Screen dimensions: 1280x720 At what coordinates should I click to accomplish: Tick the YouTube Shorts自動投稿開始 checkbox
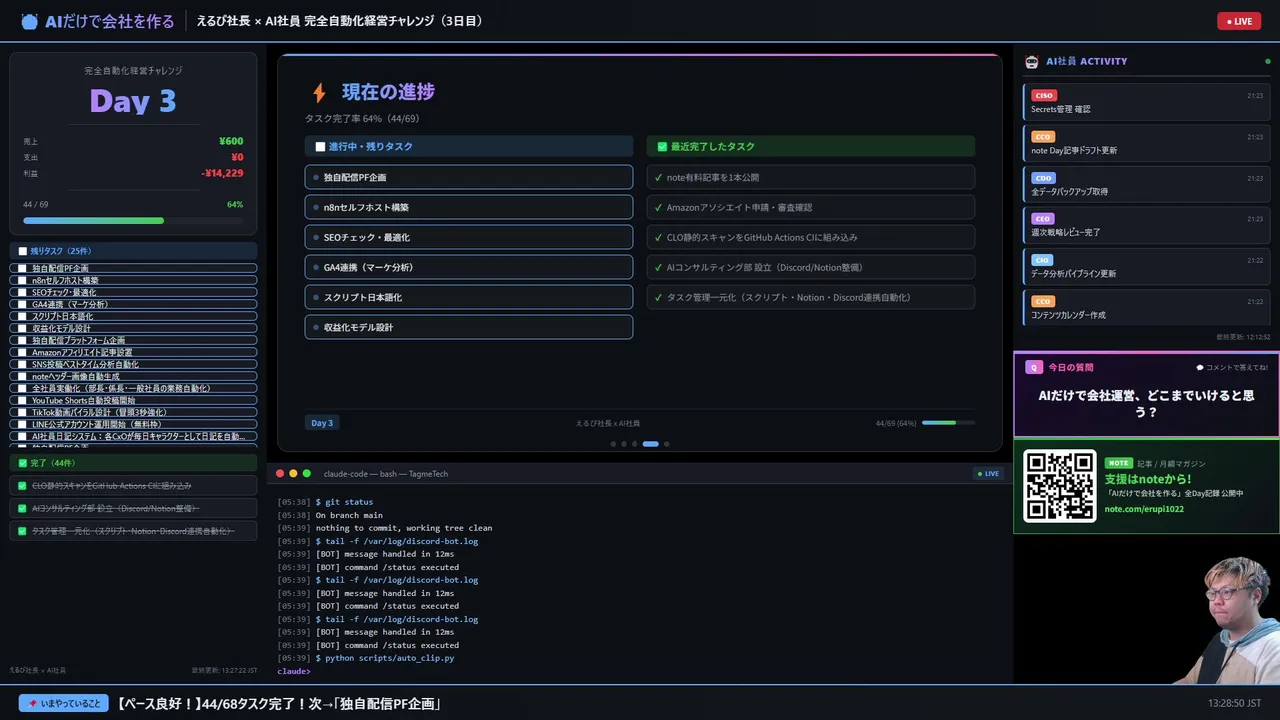[x=22, y=400]
